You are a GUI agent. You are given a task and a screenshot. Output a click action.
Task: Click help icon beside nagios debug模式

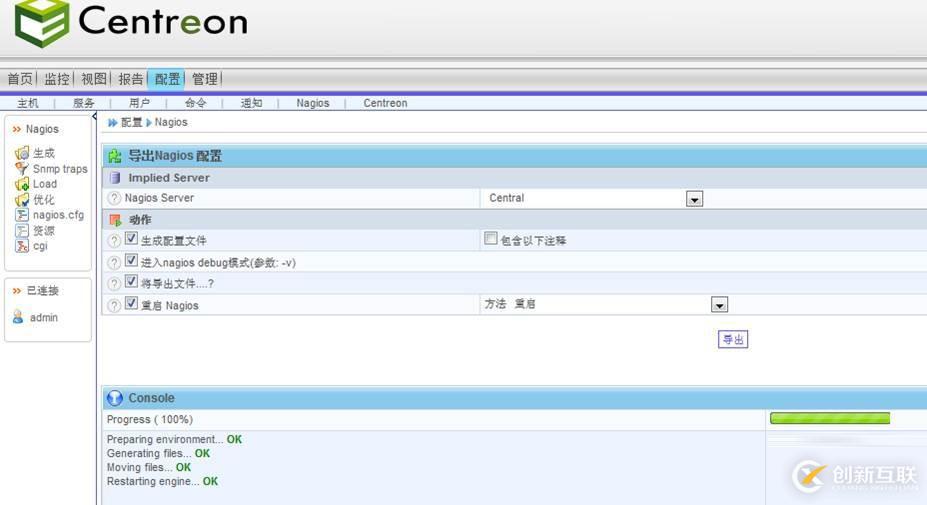tap(114, 263)
